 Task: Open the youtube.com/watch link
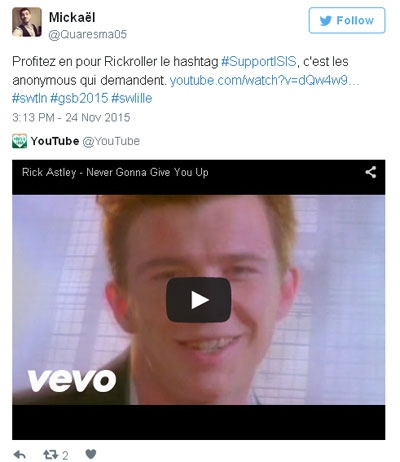tap(265, 81)
